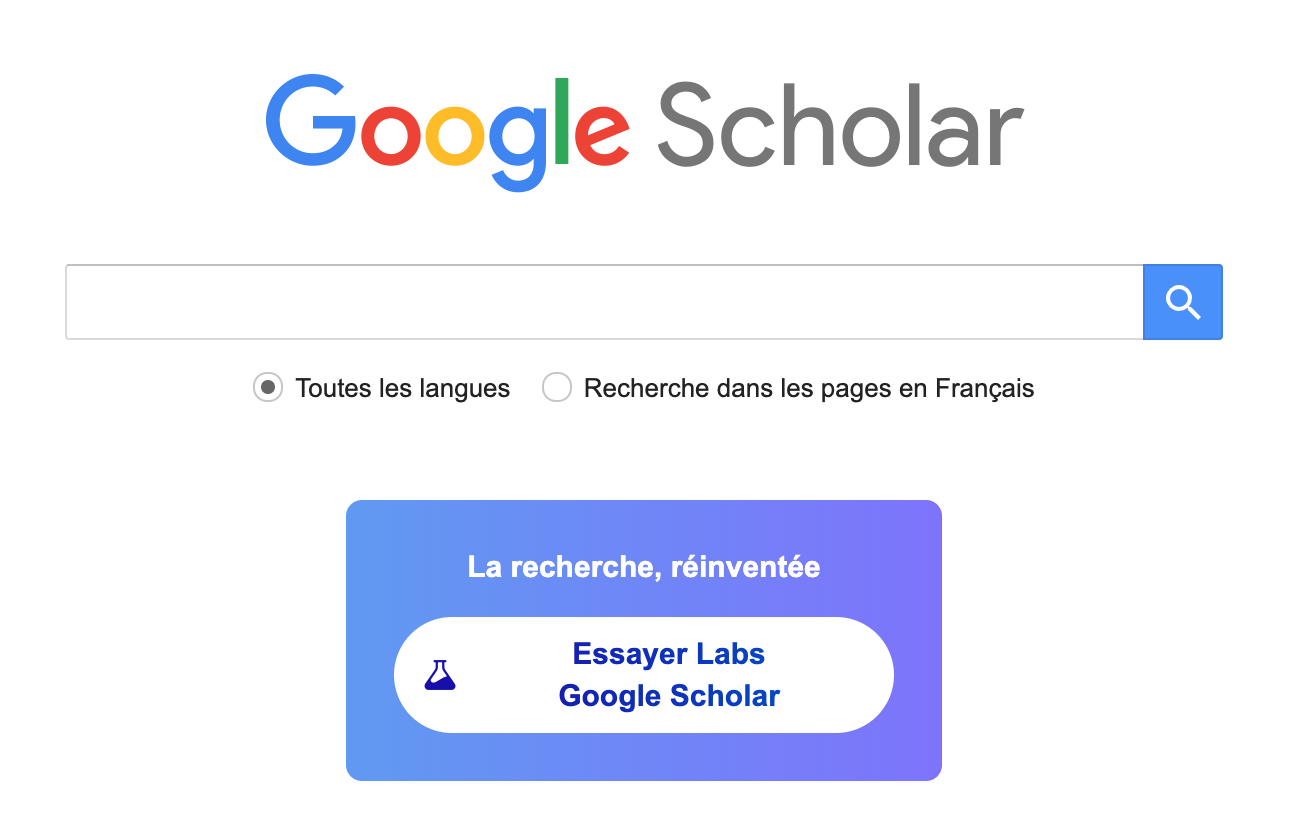Click the gray "Scholar" word in logo
The height and width of the screenshot is (838, 1312).
pyautogui.click(x=840, y=125)
